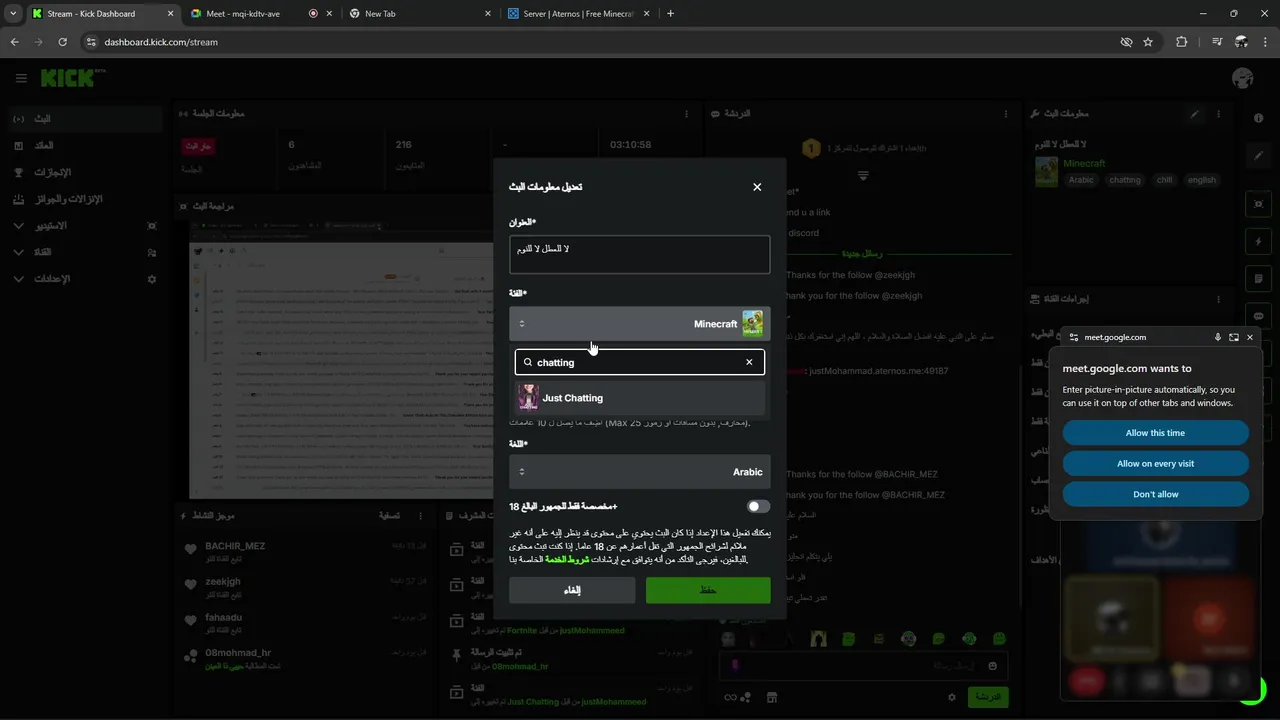Open the browser extensions puzzle icon
1280x720 pixels.
click(x=1182, y=42)
